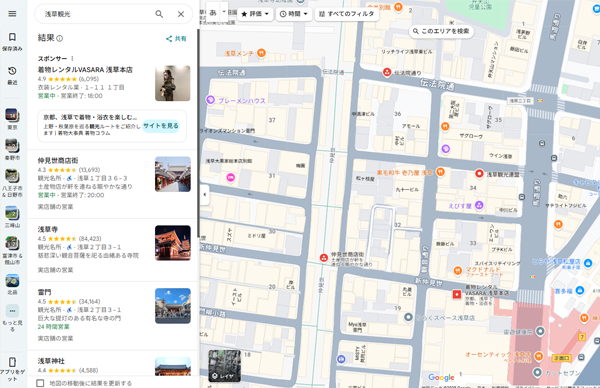Show more recents (もっと見る)
This screenshot has width=600, height=388.
coord(12,318)
